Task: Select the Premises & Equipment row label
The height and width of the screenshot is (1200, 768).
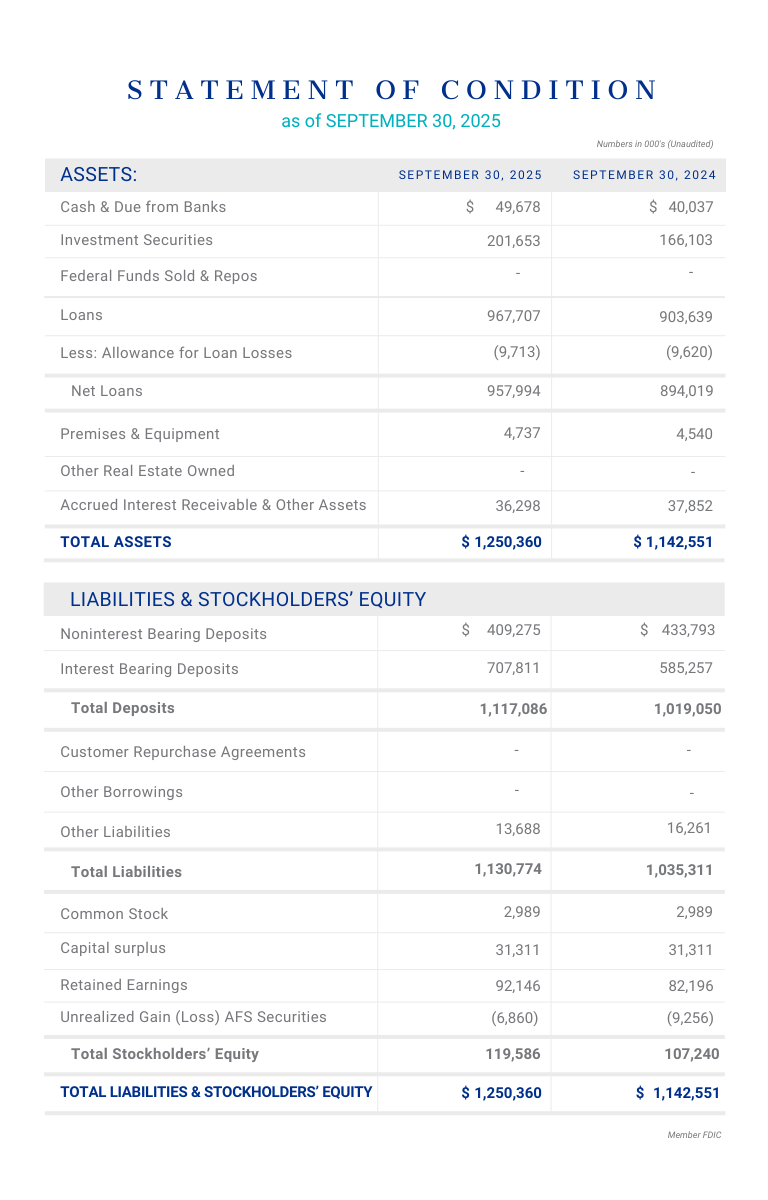Action: point(140,434)
